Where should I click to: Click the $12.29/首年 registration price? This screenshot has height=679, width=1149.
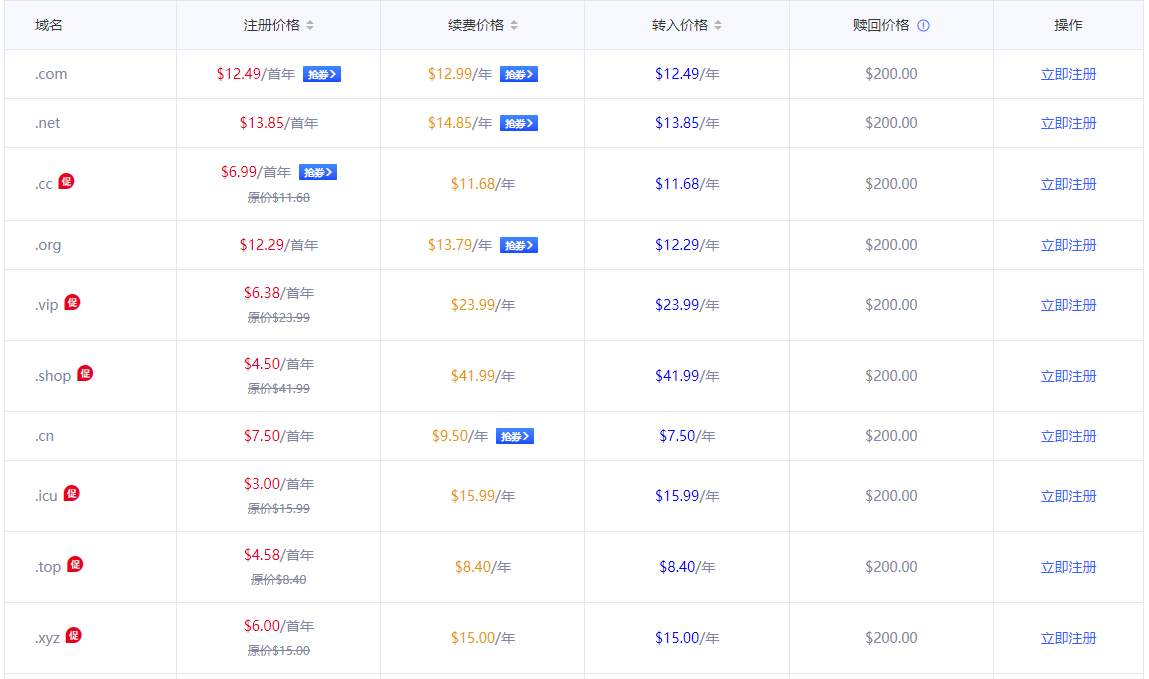[278, 245]
